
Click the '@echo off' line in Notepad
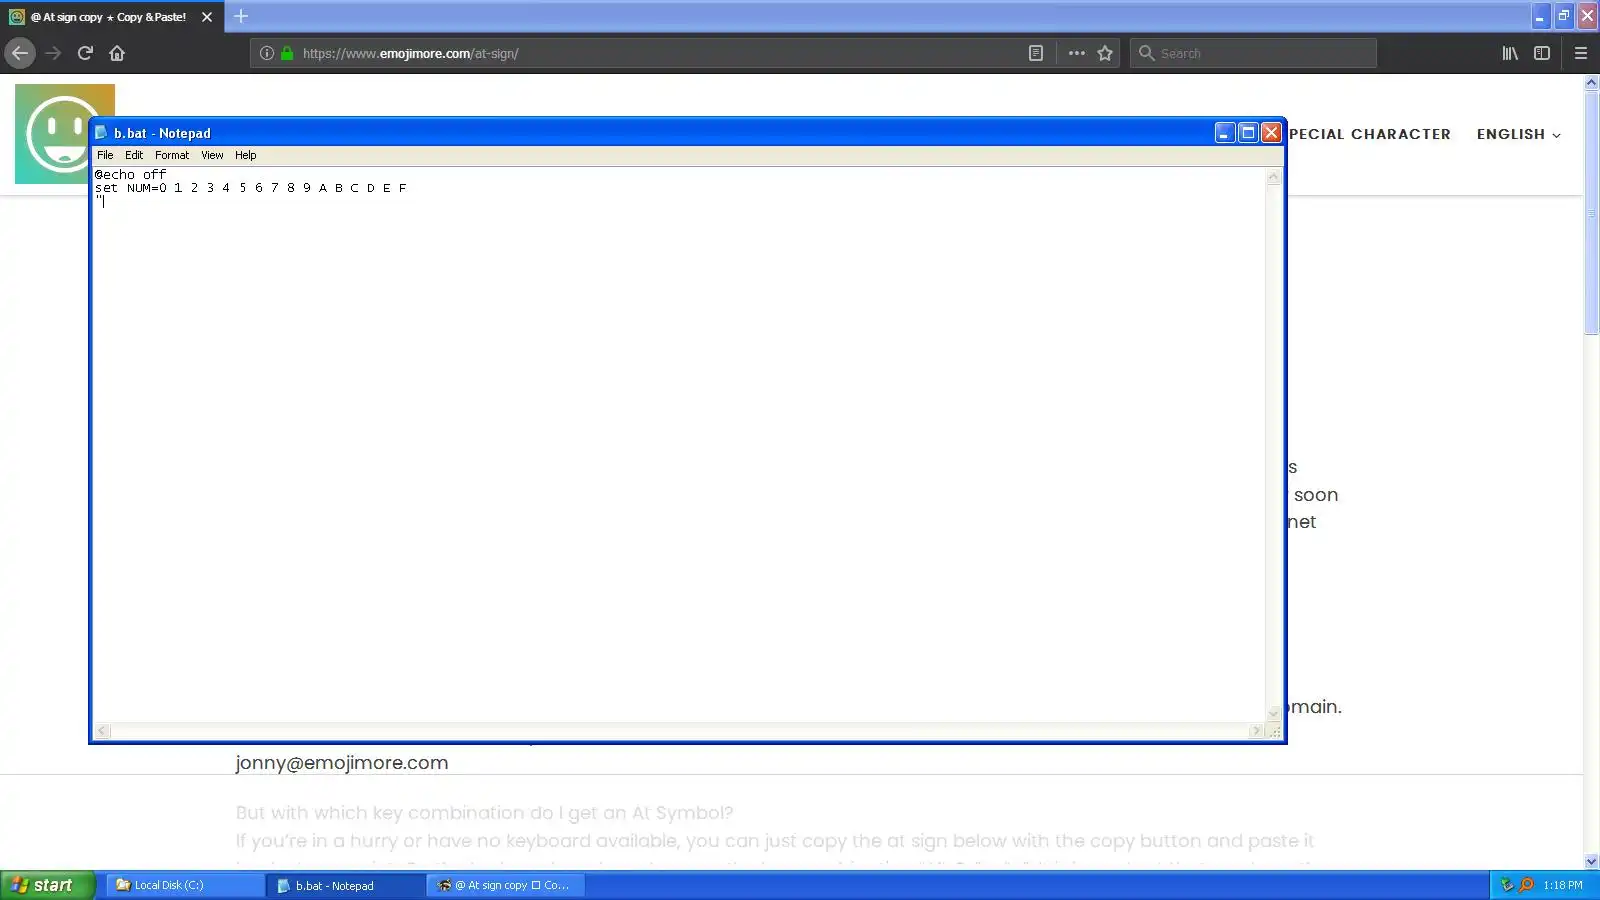pyautogui.click(x=131, y=174)
